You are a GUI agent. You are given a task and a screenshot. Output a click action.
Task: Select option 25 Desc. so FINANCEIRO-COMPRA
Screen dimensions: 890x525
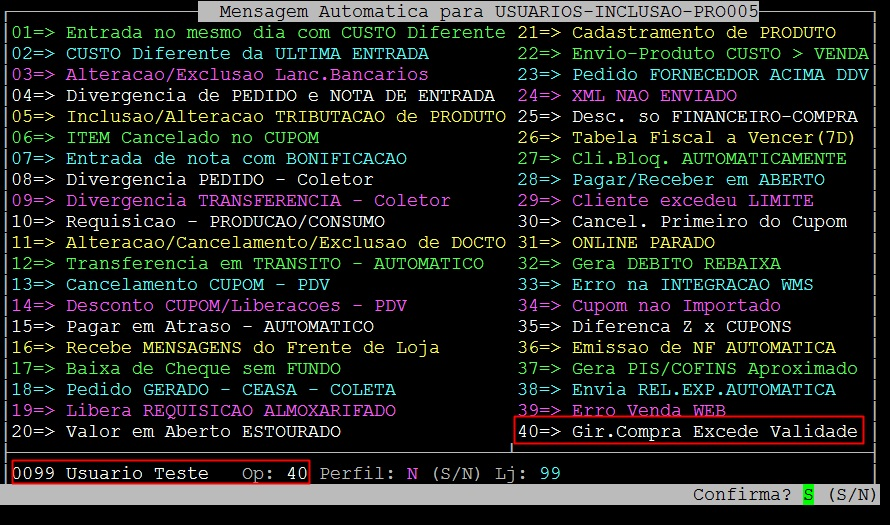[x=687, y=117]
